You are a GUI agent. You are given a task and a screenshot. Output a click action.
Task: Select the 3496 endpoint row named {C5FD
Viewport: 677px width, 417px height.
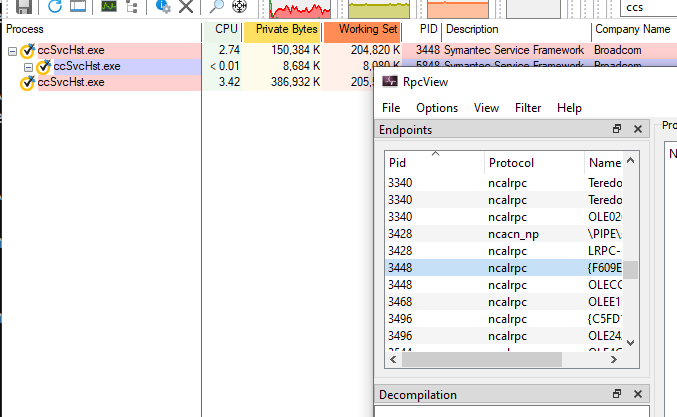coord(504,319)
